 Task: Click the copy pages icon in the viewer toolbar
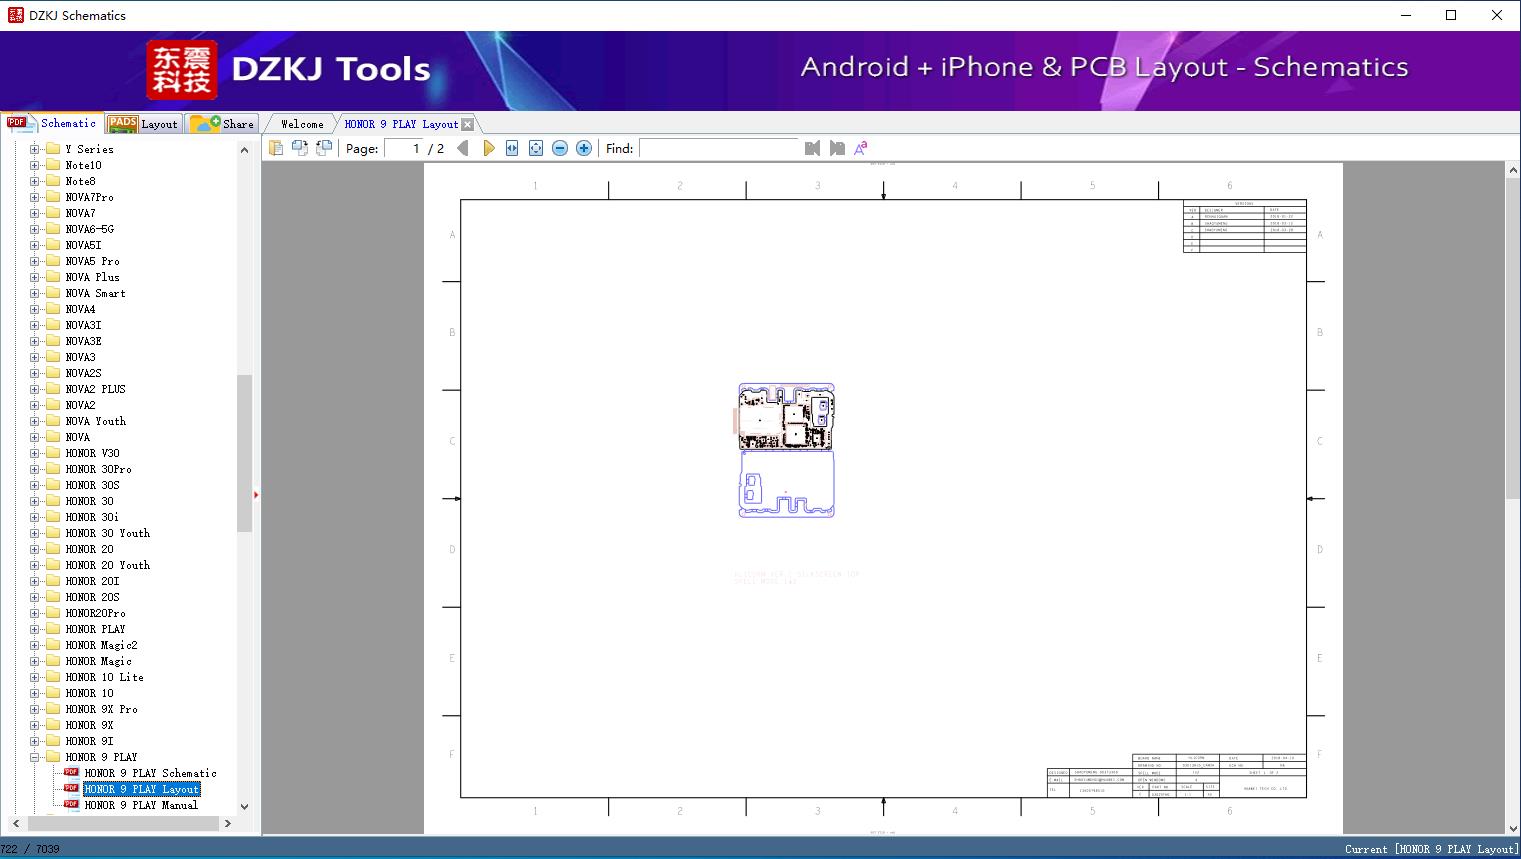point(275,148)
